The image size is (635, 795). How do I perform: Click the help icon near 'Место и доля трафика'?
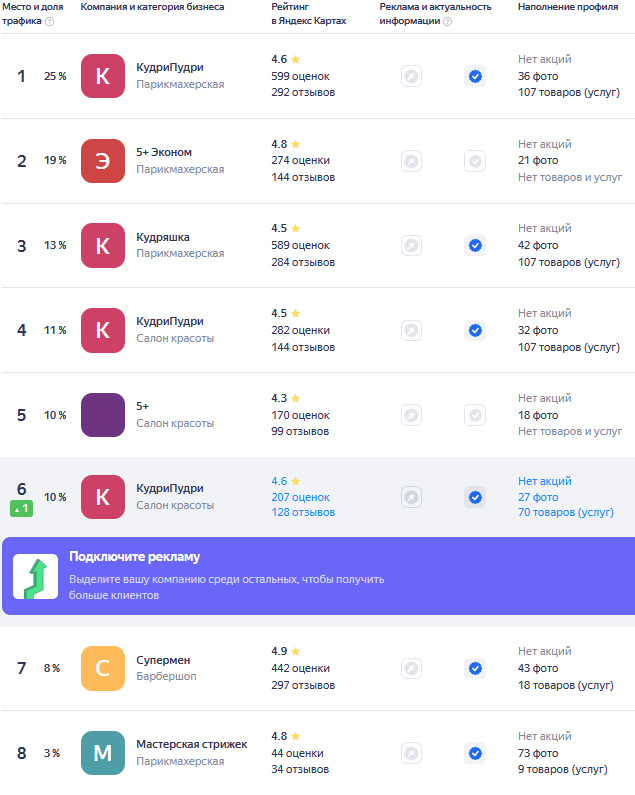50,21
